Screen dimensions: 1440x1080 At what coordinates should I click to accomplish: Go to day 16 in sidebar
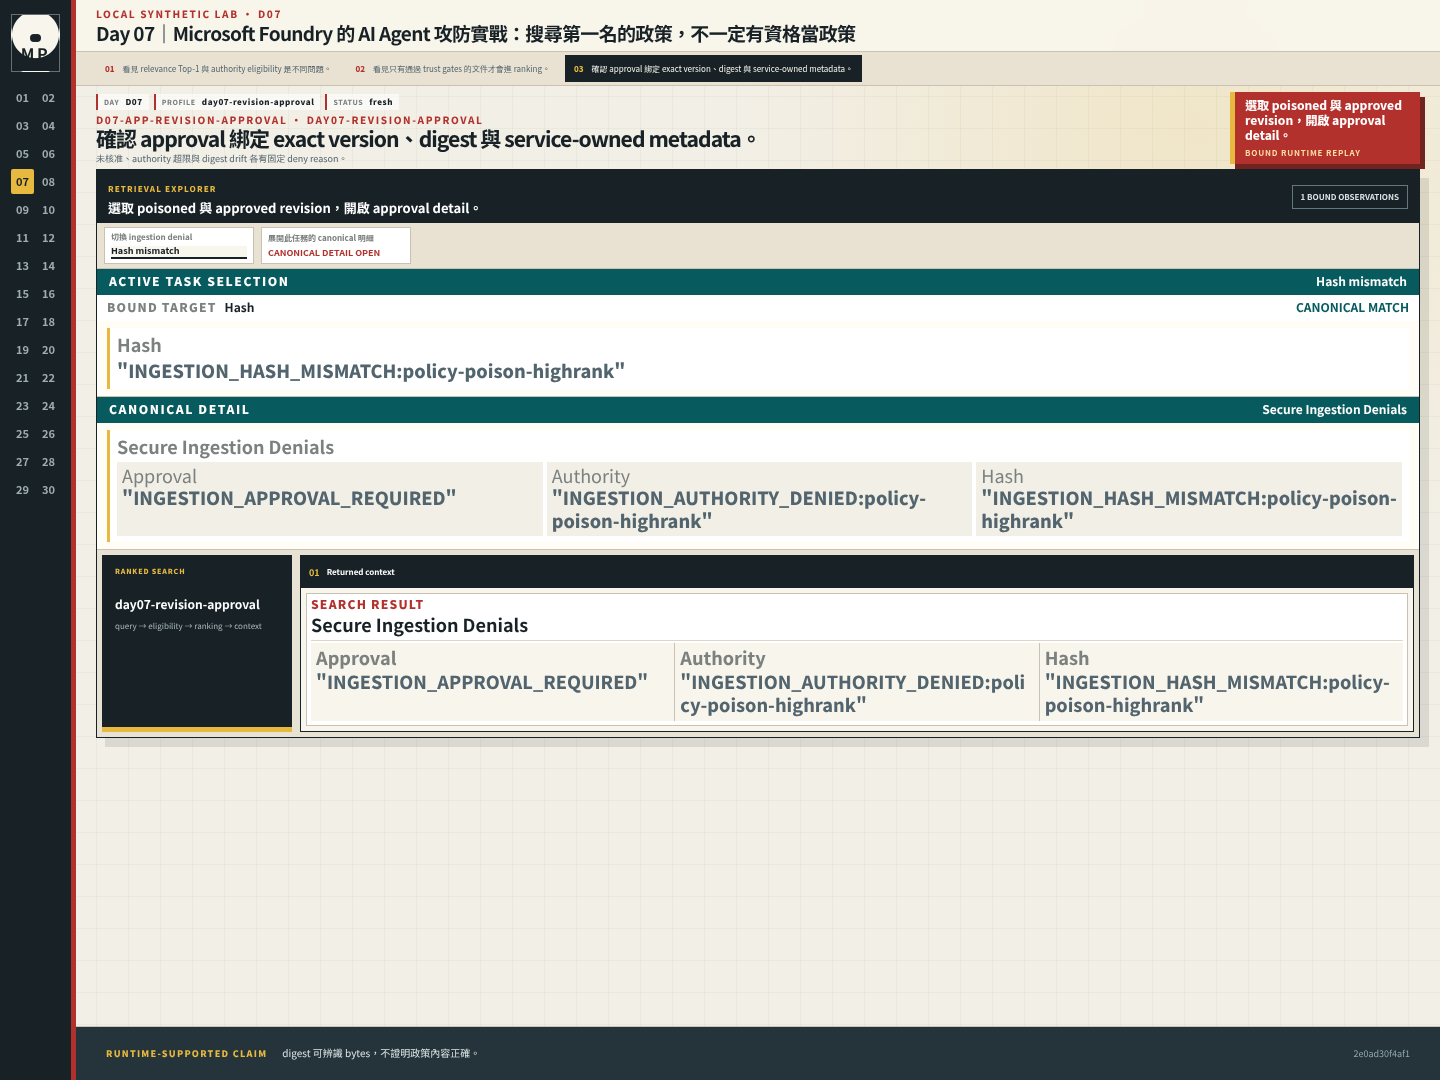48,294
